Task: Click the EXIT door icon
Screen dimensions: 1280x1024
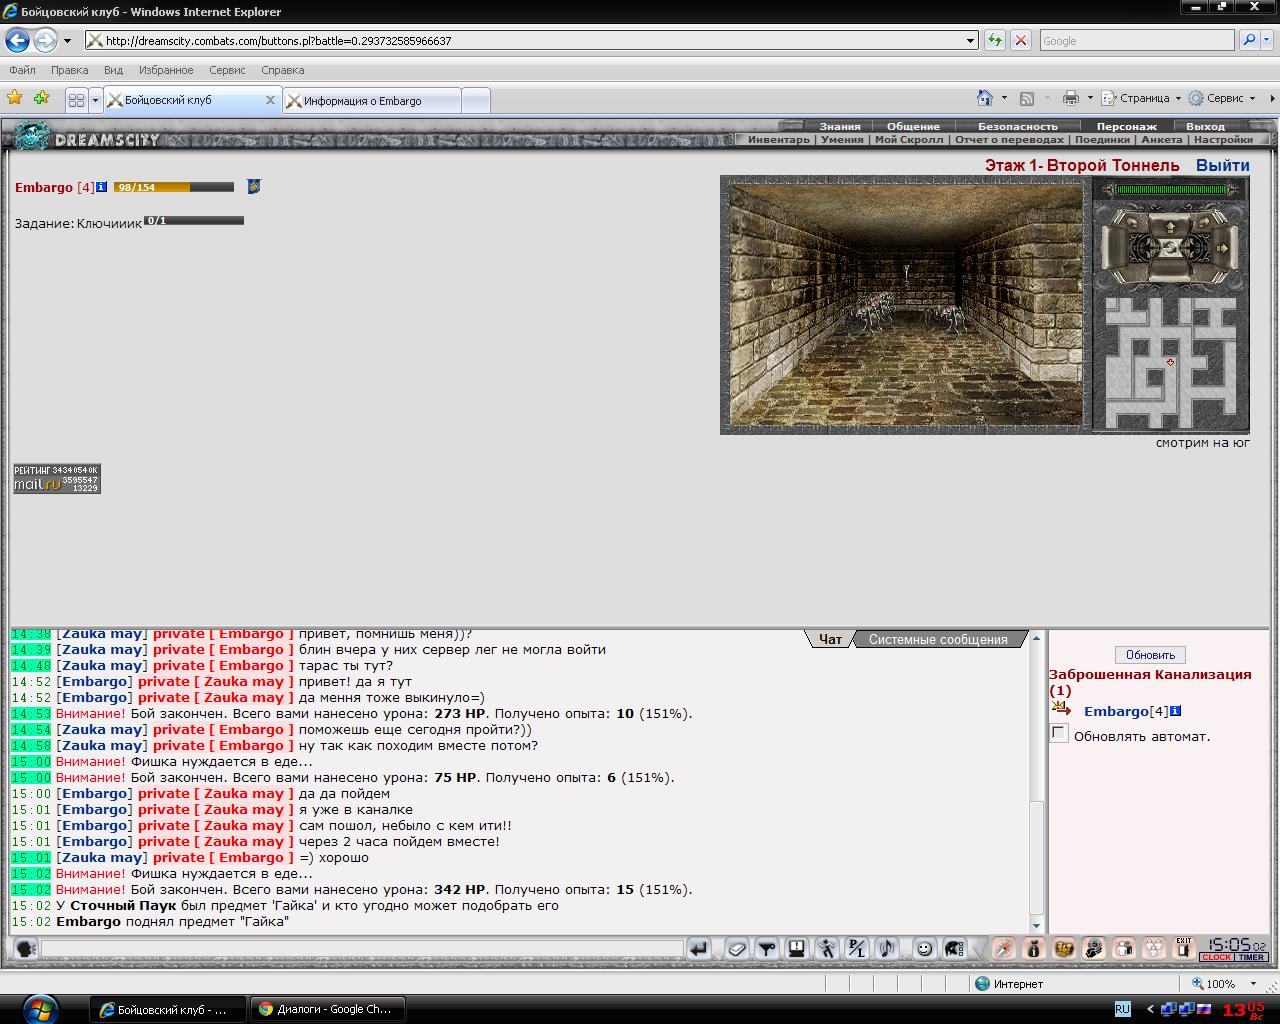Action: pyautogui.click(x=1184, y=948)
